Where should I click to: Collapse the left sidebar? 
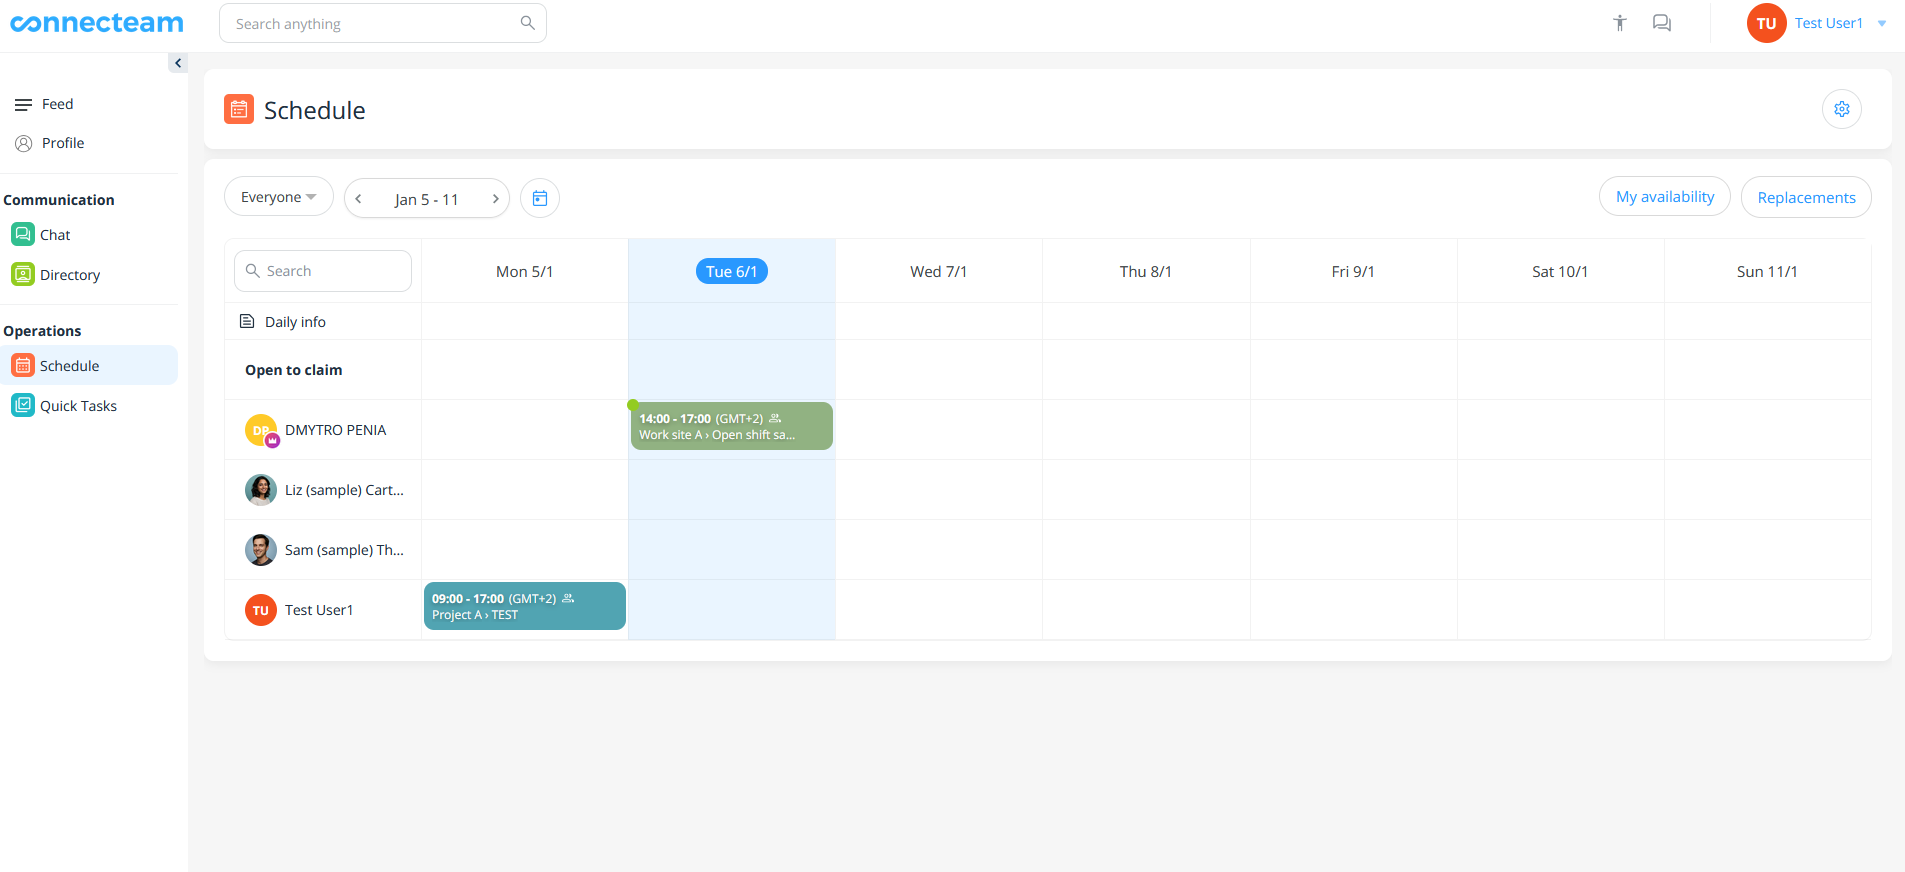tap(178, 63)
